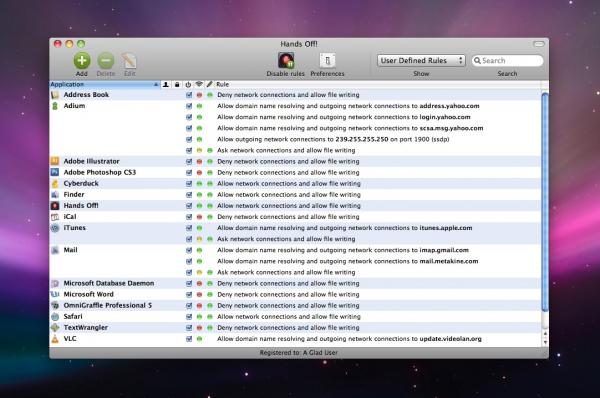Select the Microsoft Database Daemon name
The height and width of the screenshot is (398, 600).
(x=109, y=283)
